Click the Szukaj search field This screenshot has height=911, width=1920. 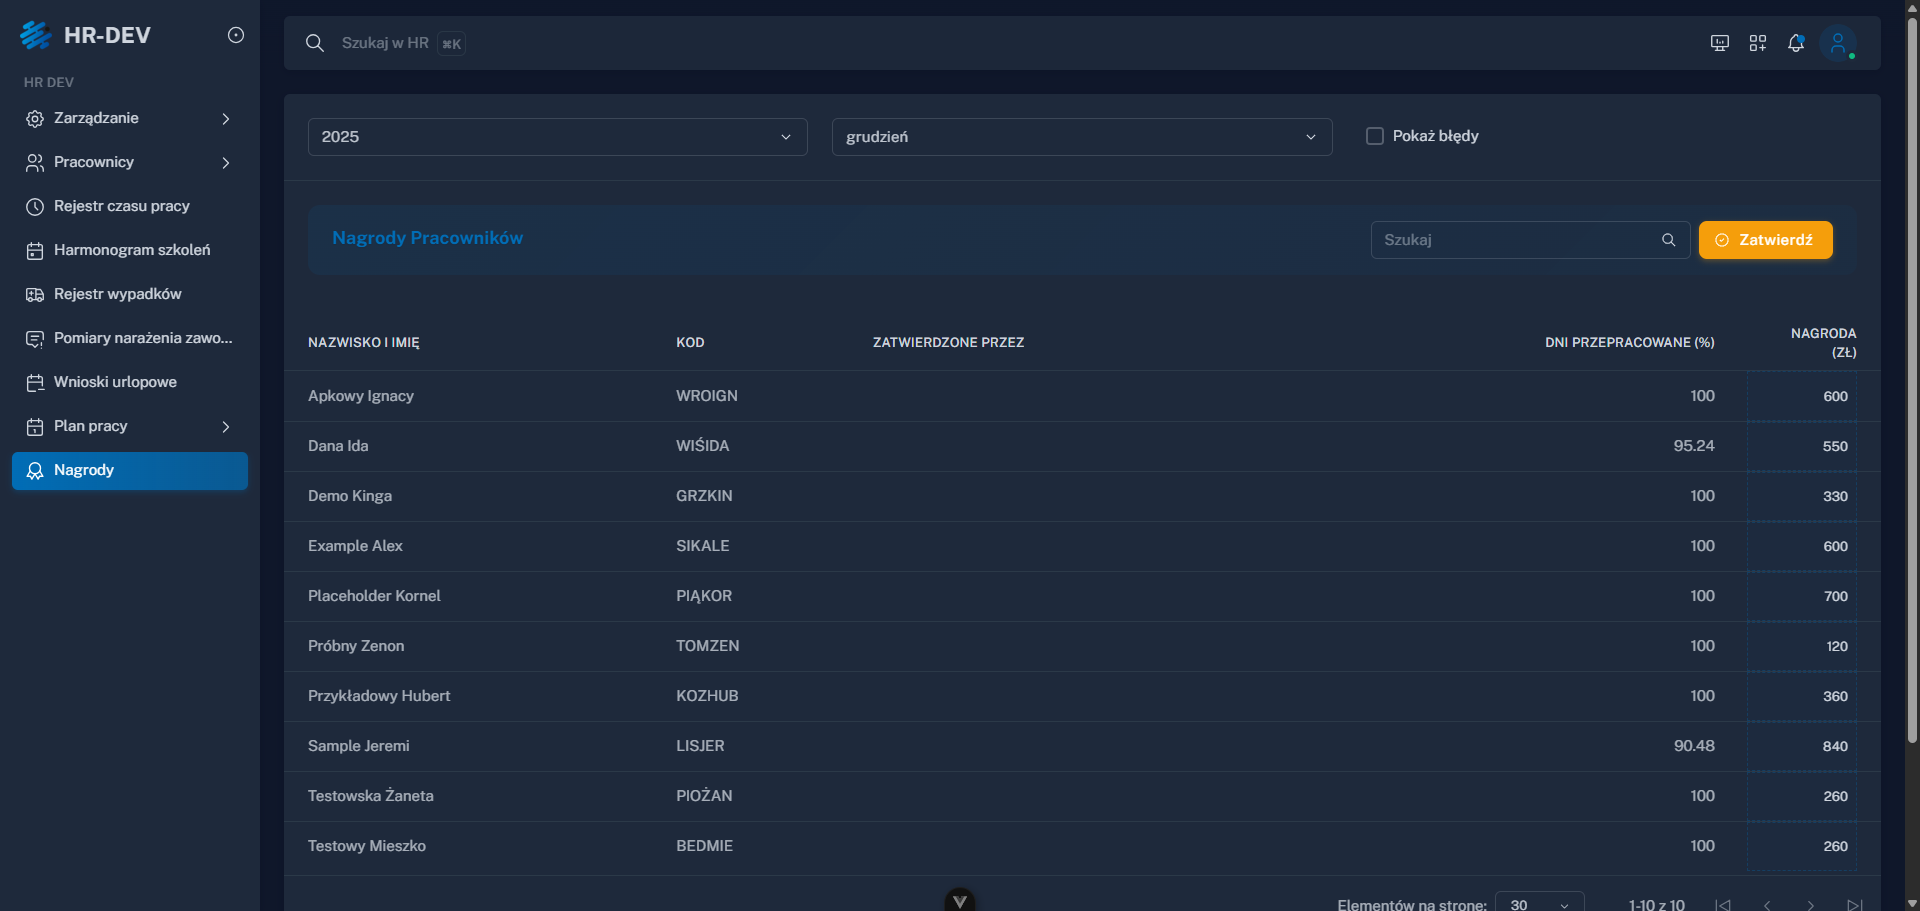coord(1520,240)
